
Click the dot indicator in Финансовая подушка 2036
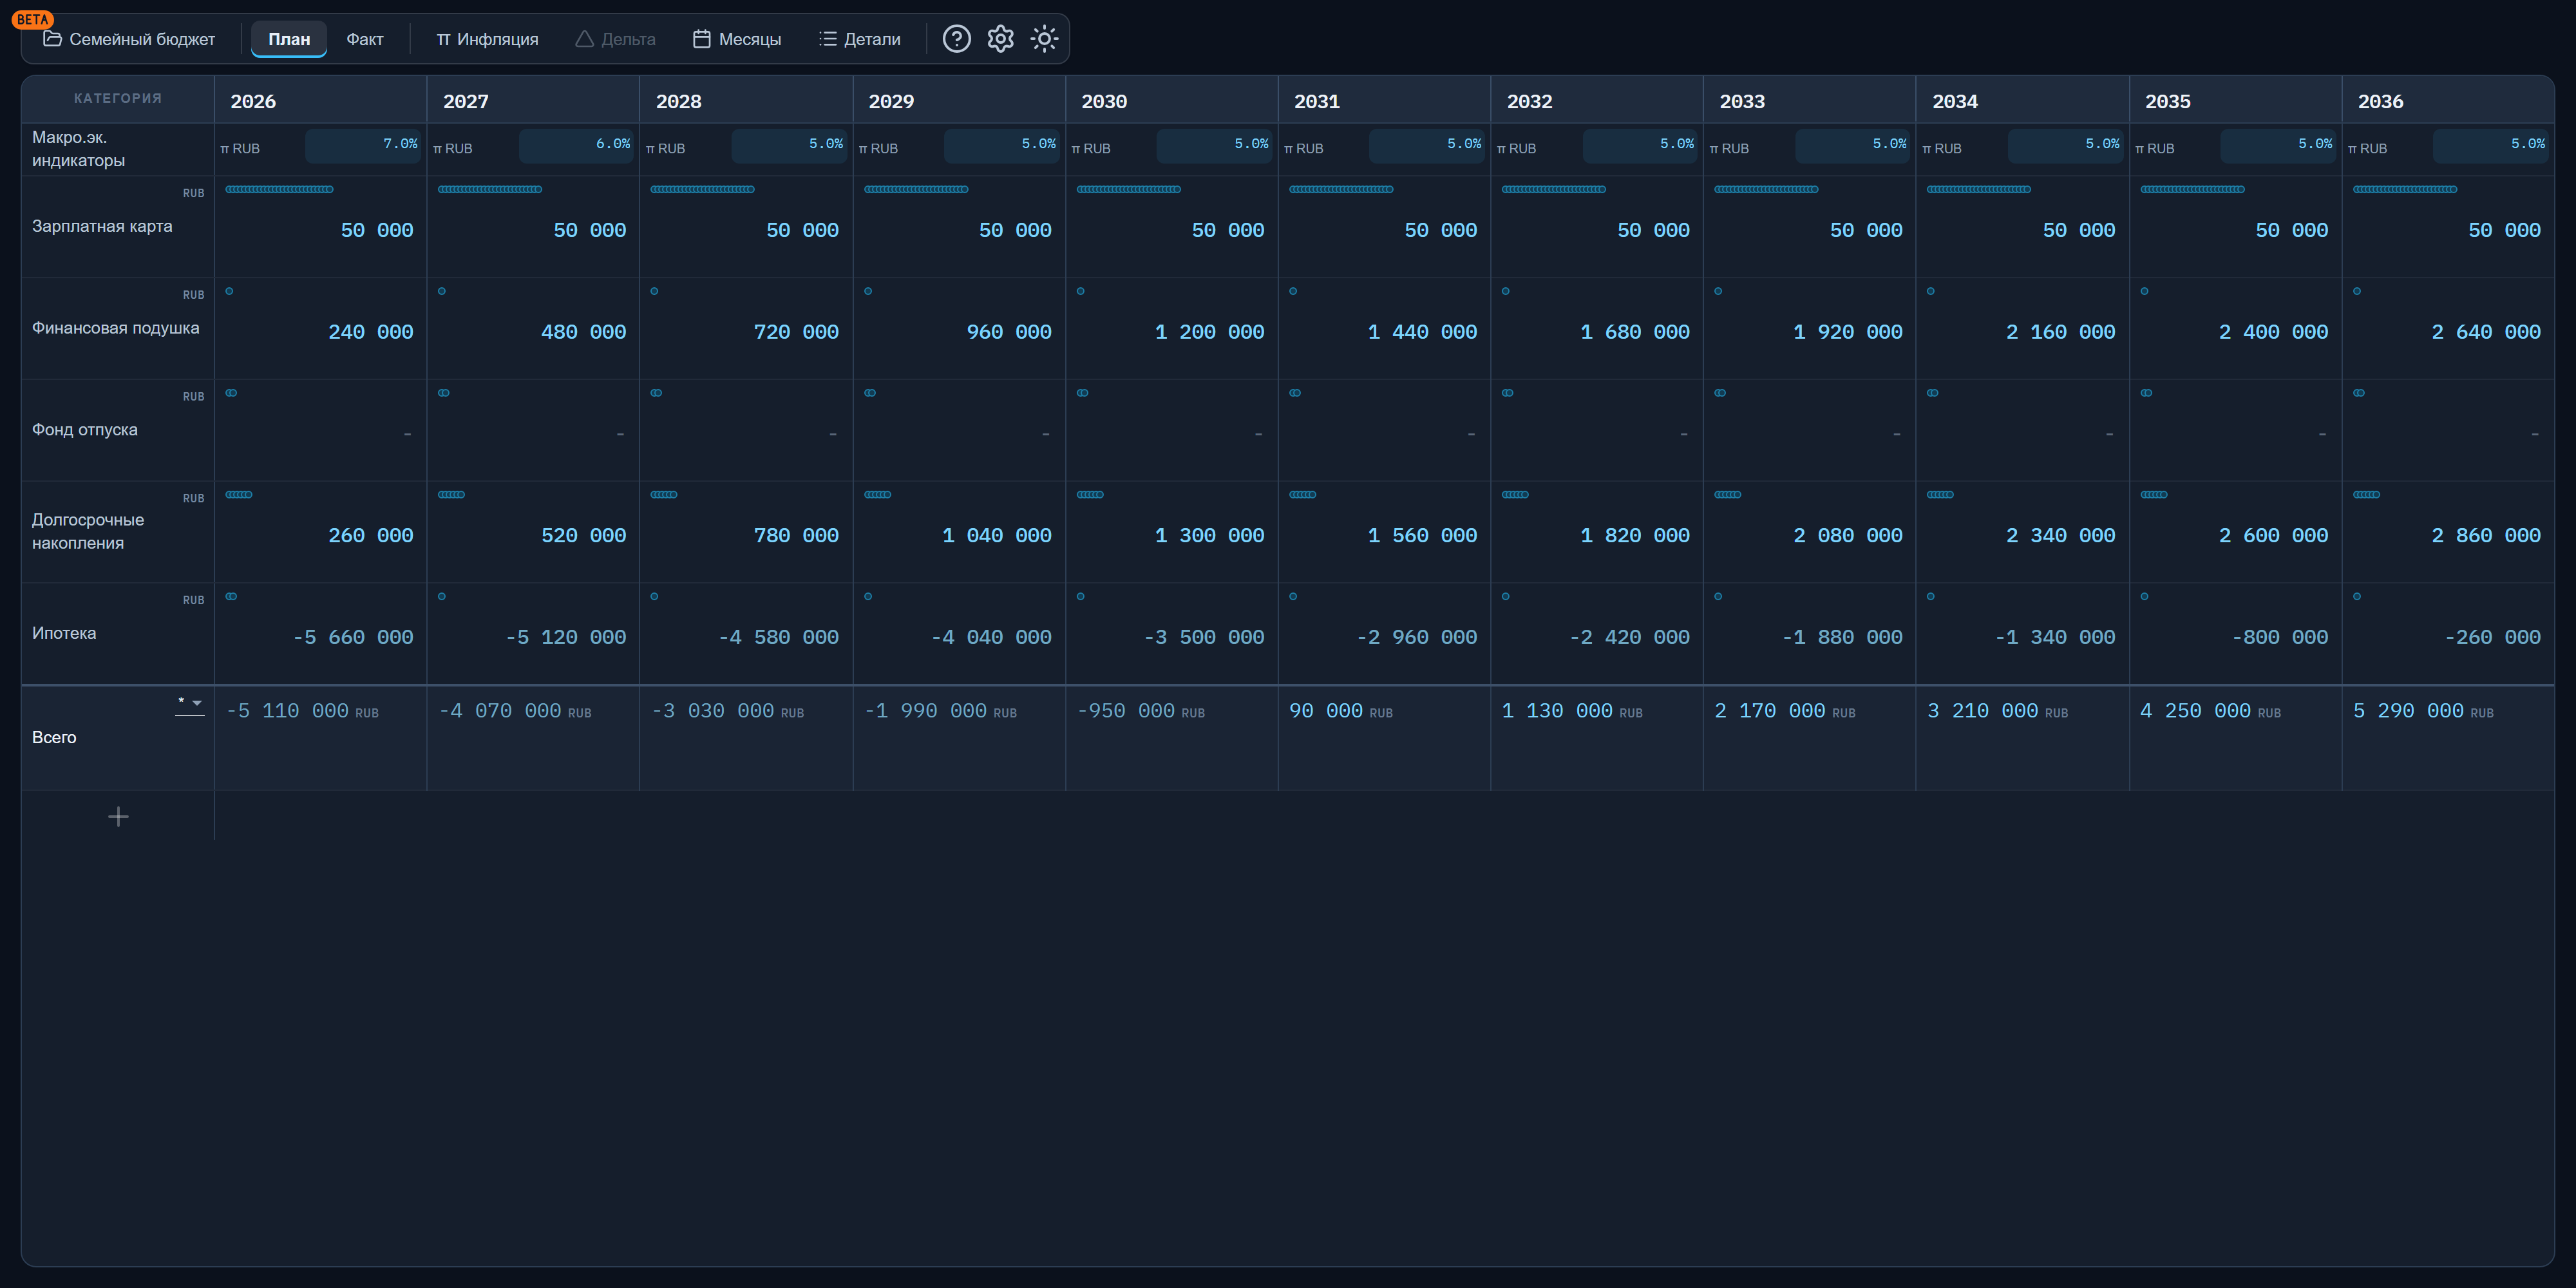click(x=2357, y=291)
